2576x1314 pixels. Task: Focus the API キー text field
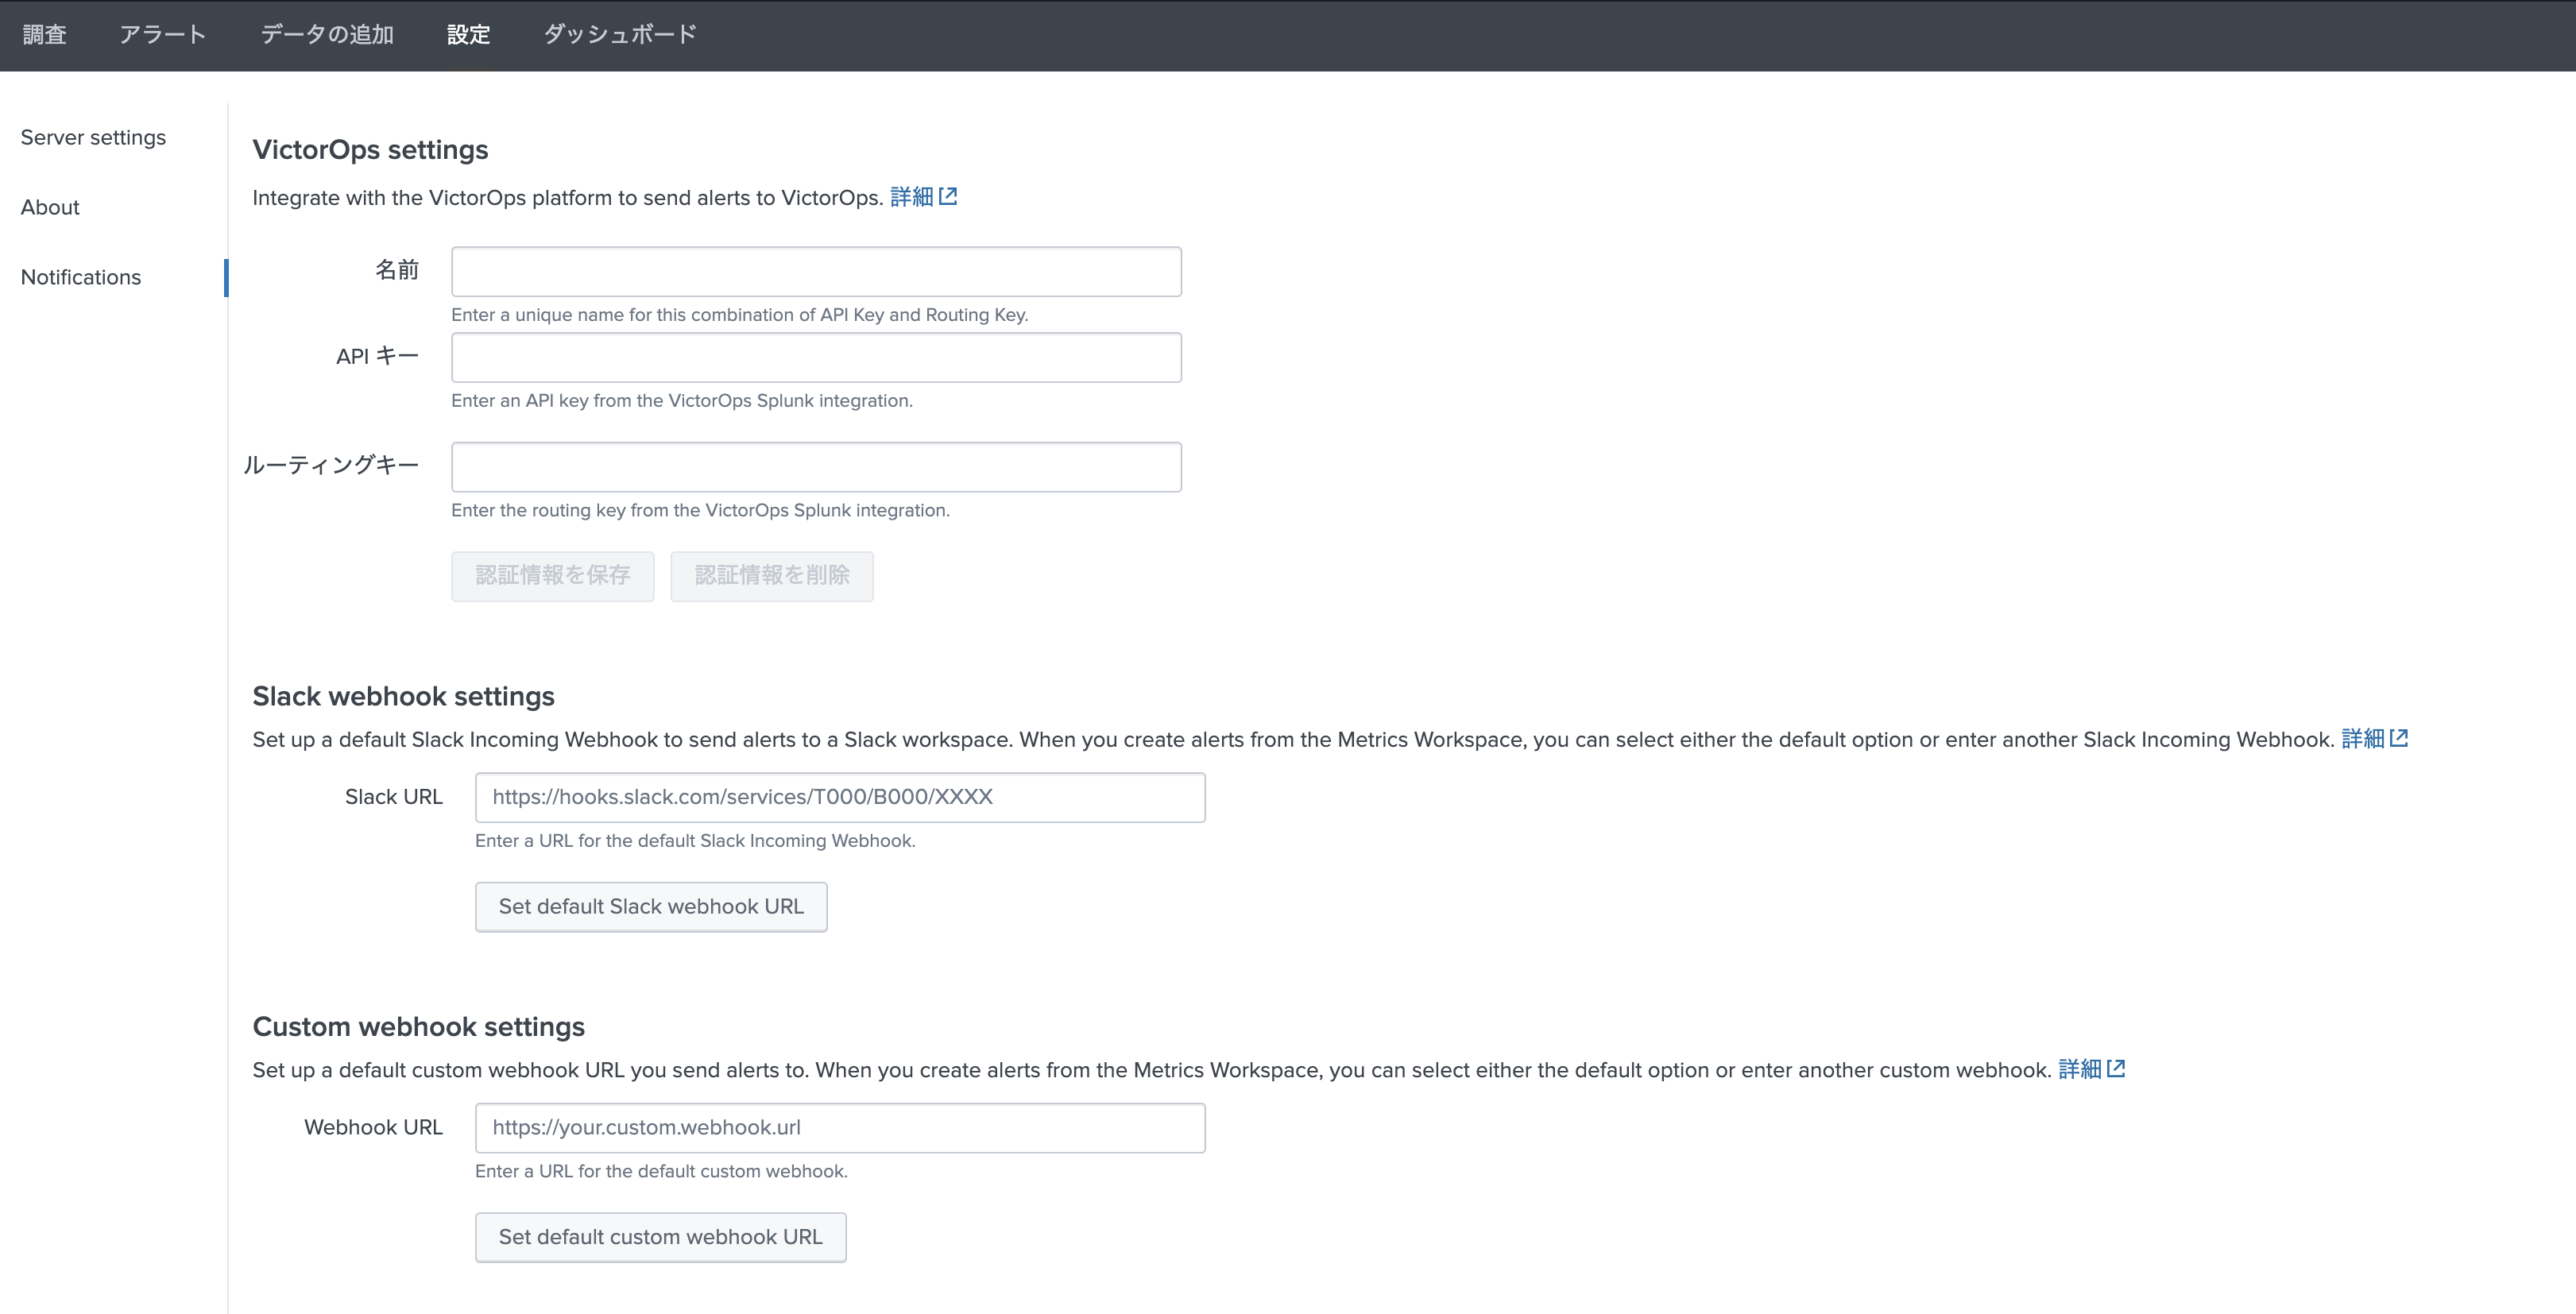click(x=816, y=358)
